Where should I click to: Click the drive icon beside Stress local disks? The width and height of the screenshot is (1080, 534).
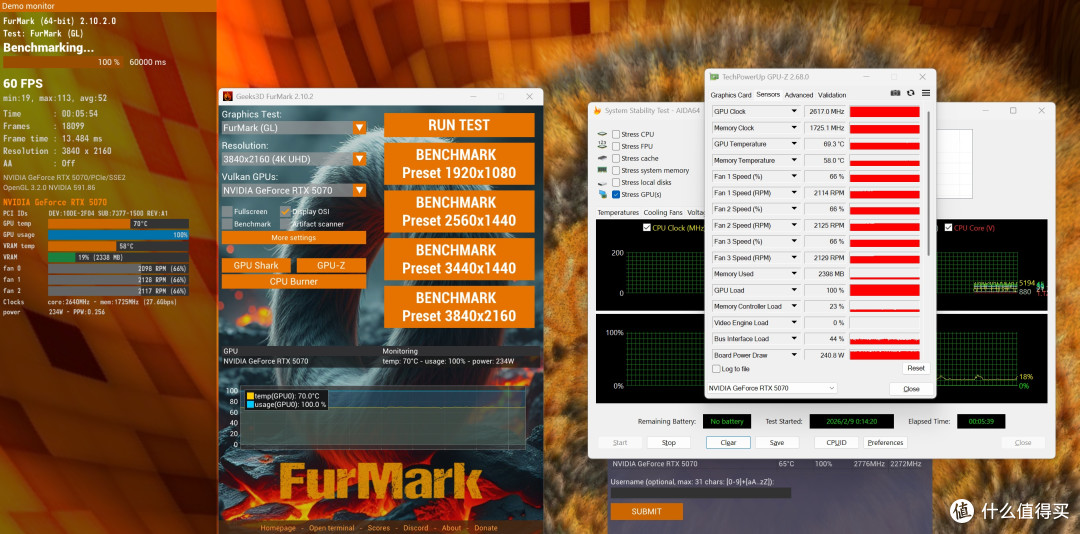[x=603, y=183]
